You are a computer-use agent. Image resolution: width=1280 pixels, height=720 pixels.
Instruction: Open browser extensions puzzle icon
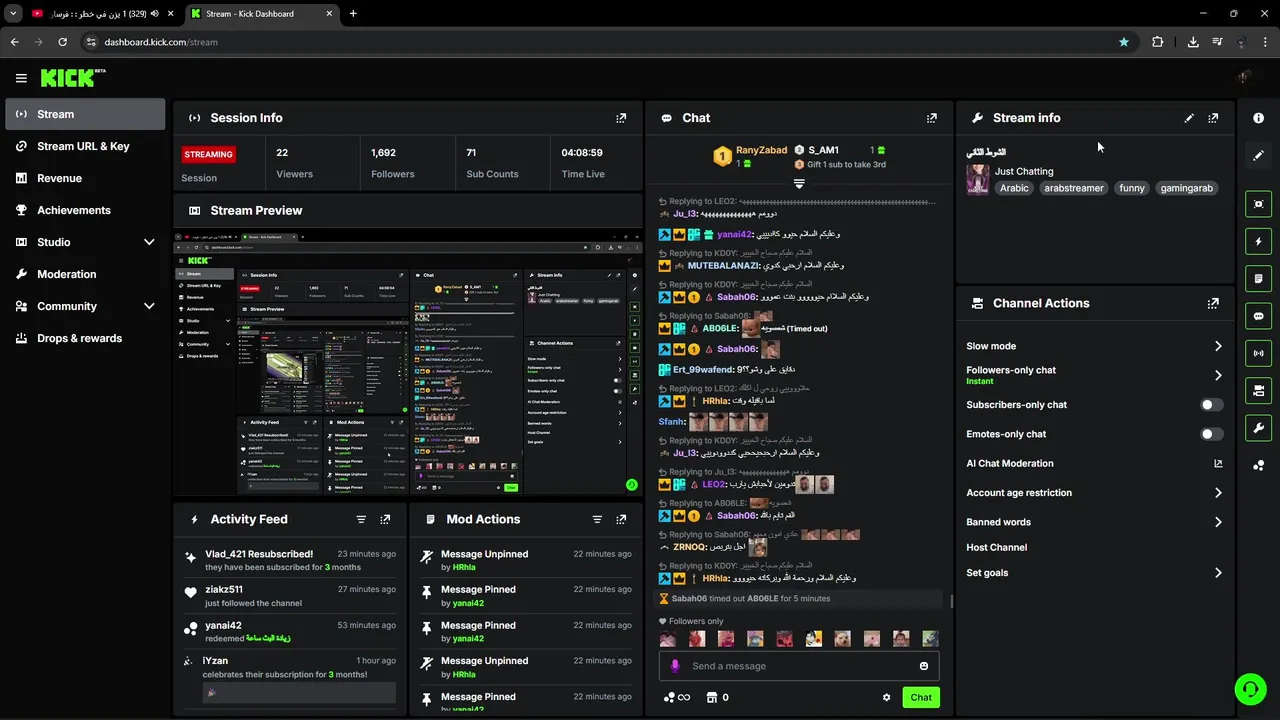coord(1158,42)
